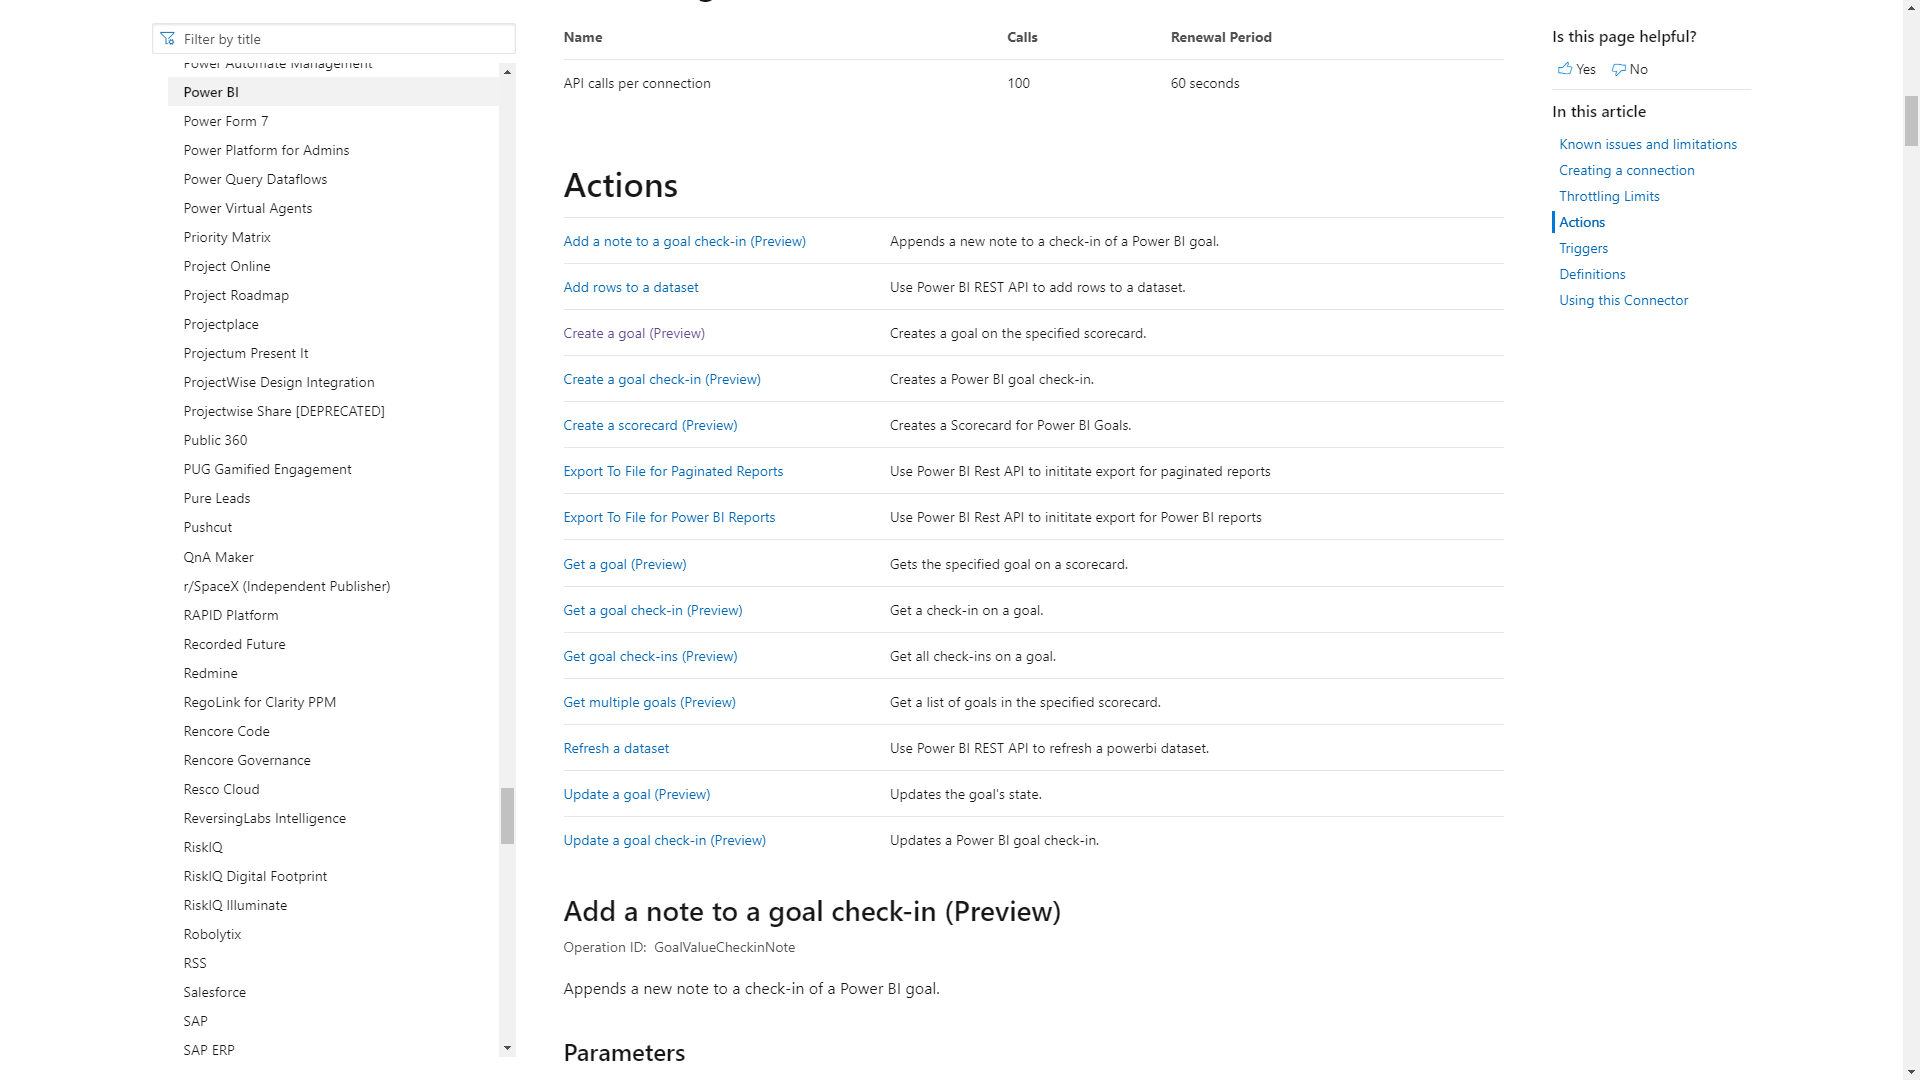Viewport: 1920px width, 1080px height.
Task: Click the Export To File for Power BI Reports link
Action: [x=669, y=517]
